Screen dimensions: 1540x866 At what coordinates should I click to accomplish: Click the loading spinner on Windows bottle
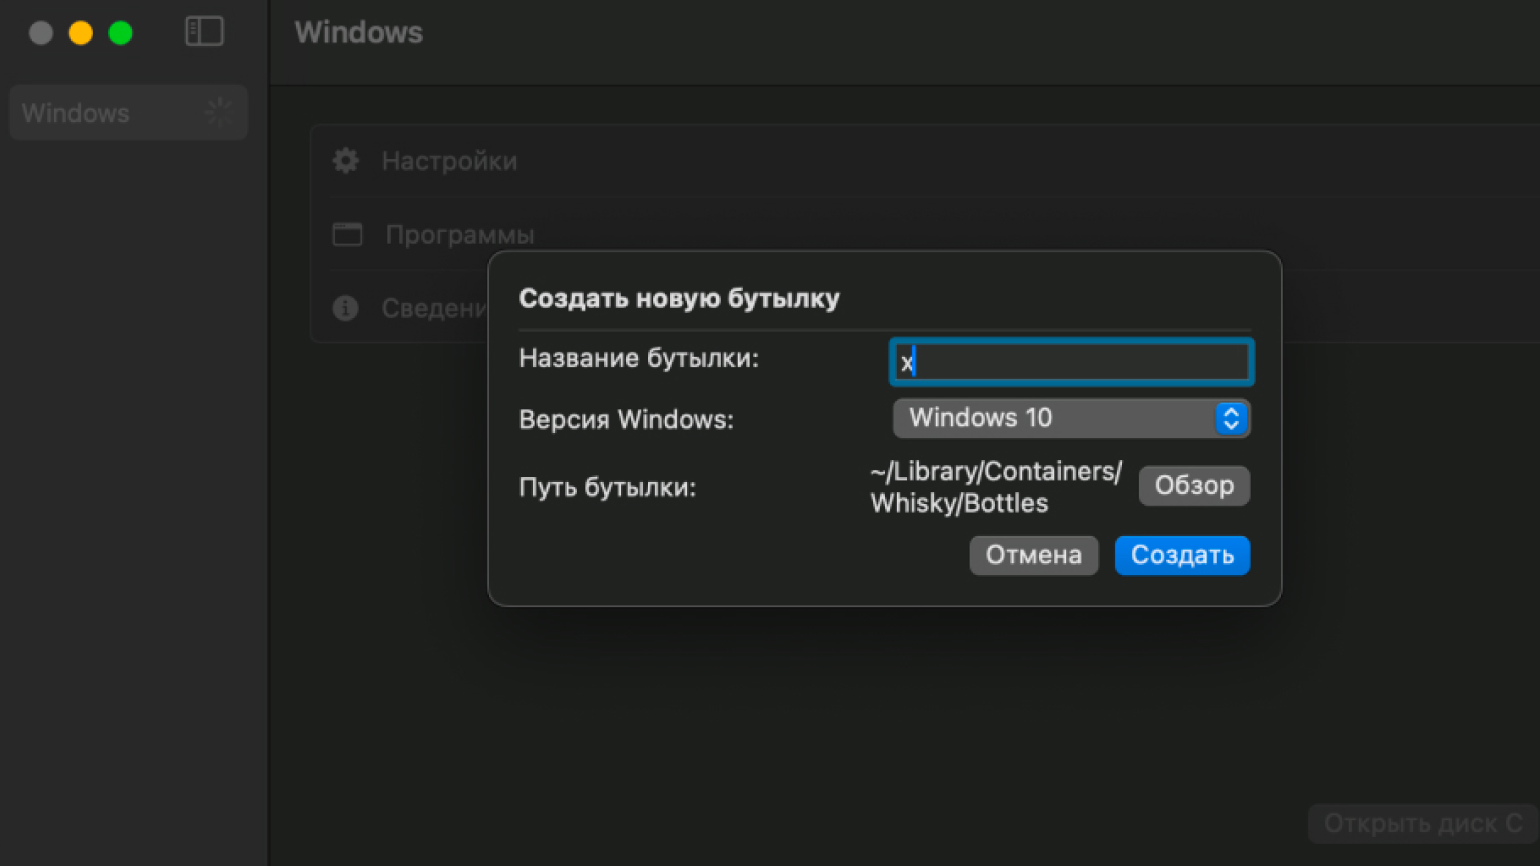pos(218,113)
